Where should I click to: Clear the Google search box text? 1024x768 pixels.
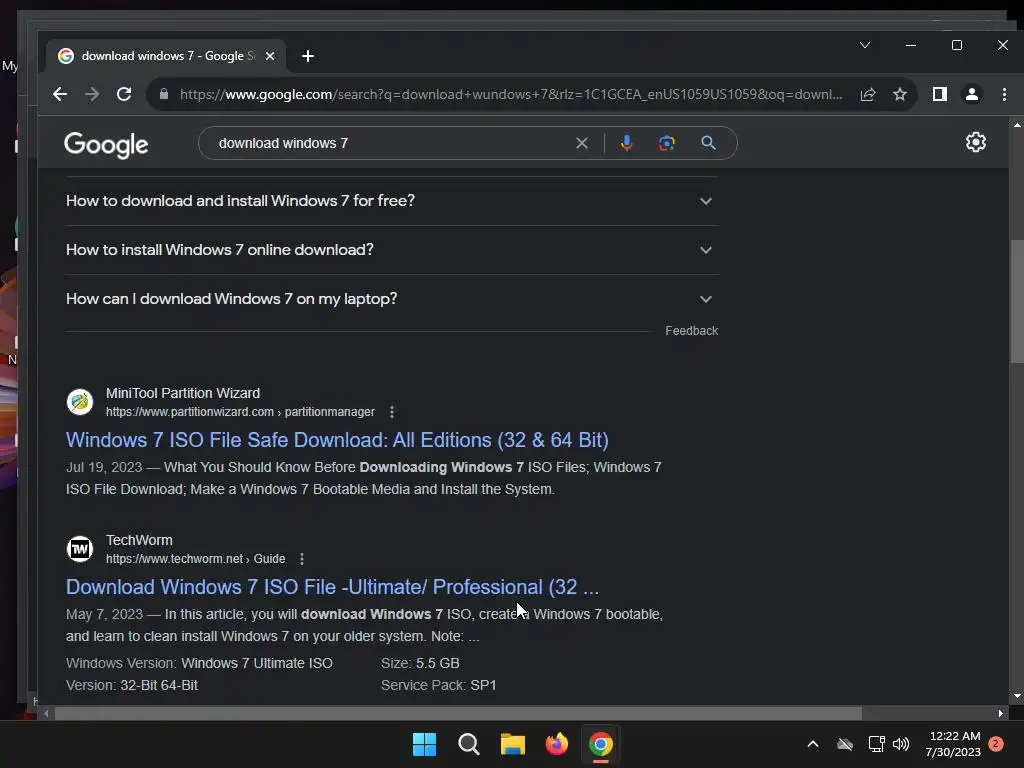[582, 143]
